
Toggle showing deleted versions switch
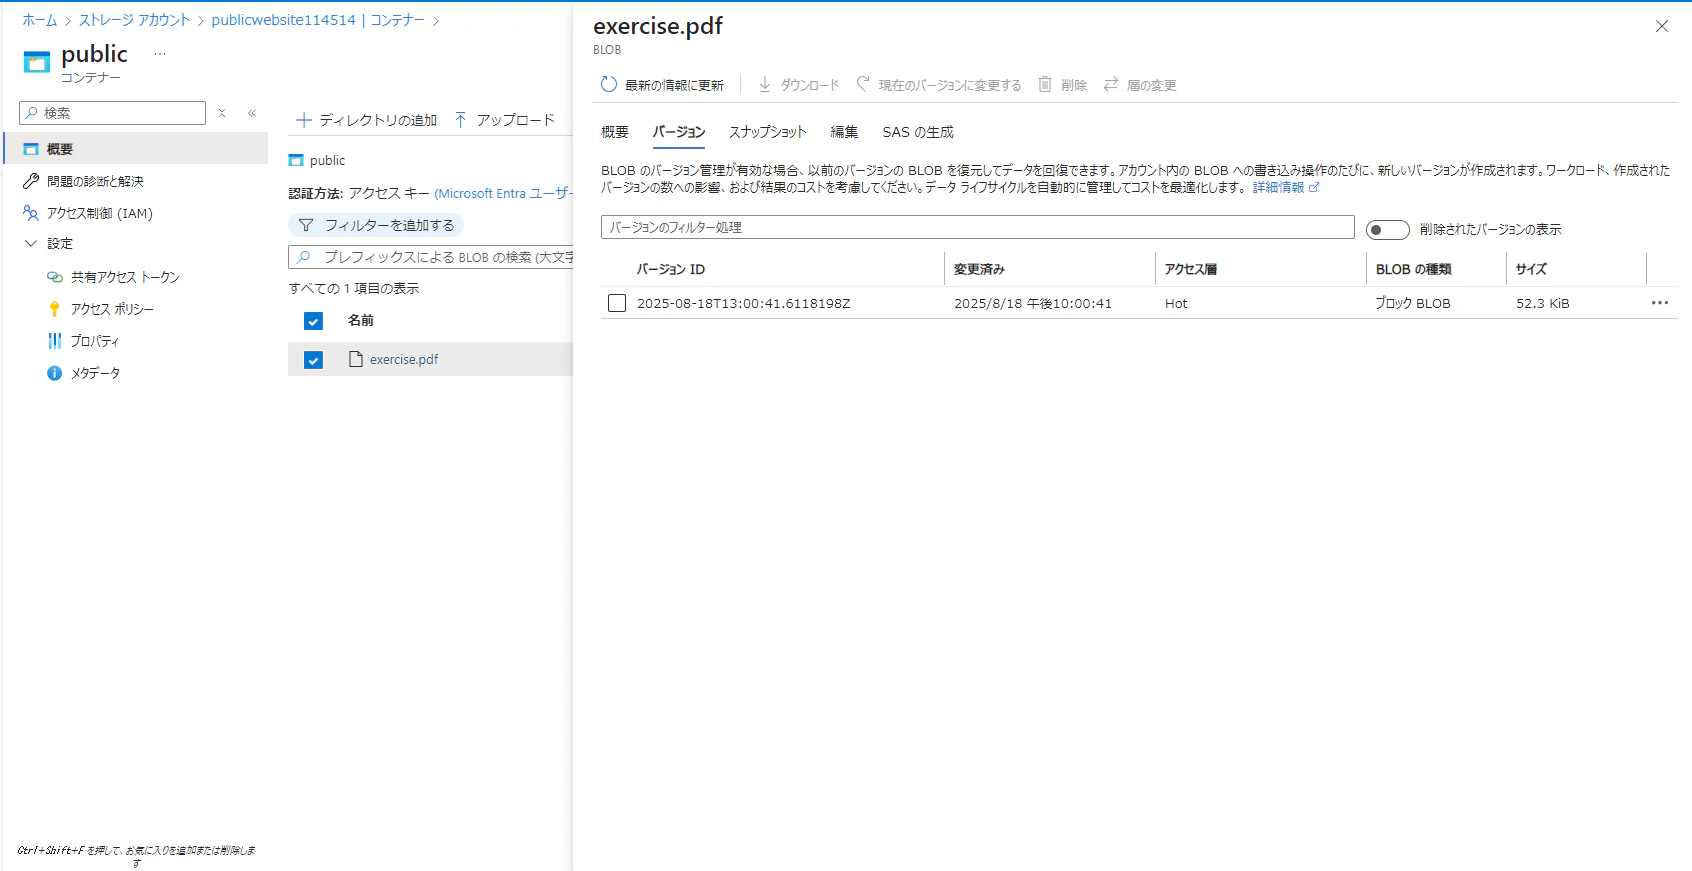(1388, 230)
